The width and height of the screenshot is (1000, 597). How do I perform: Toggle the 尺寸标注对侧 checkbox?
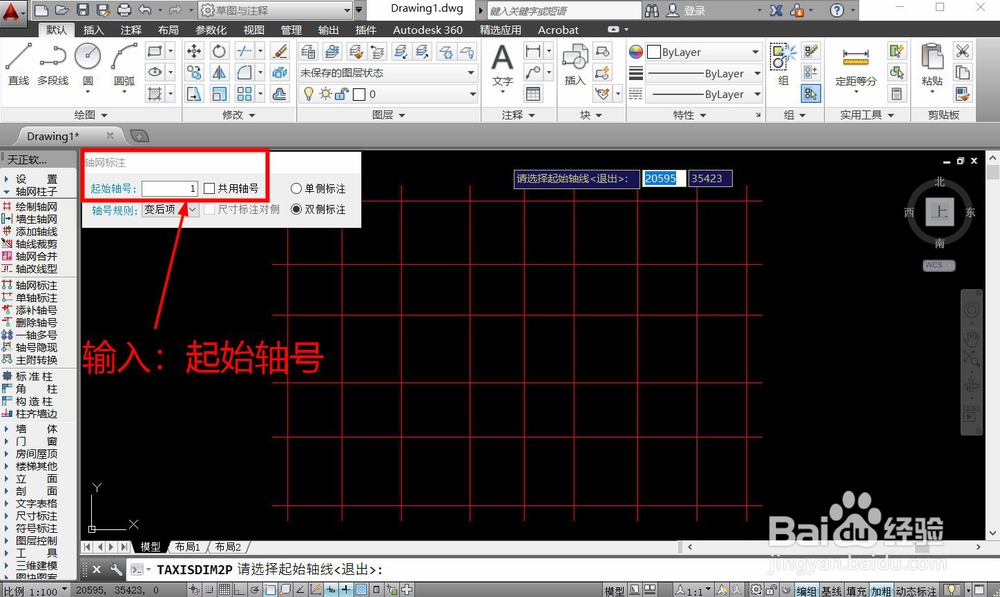point(209,209)
